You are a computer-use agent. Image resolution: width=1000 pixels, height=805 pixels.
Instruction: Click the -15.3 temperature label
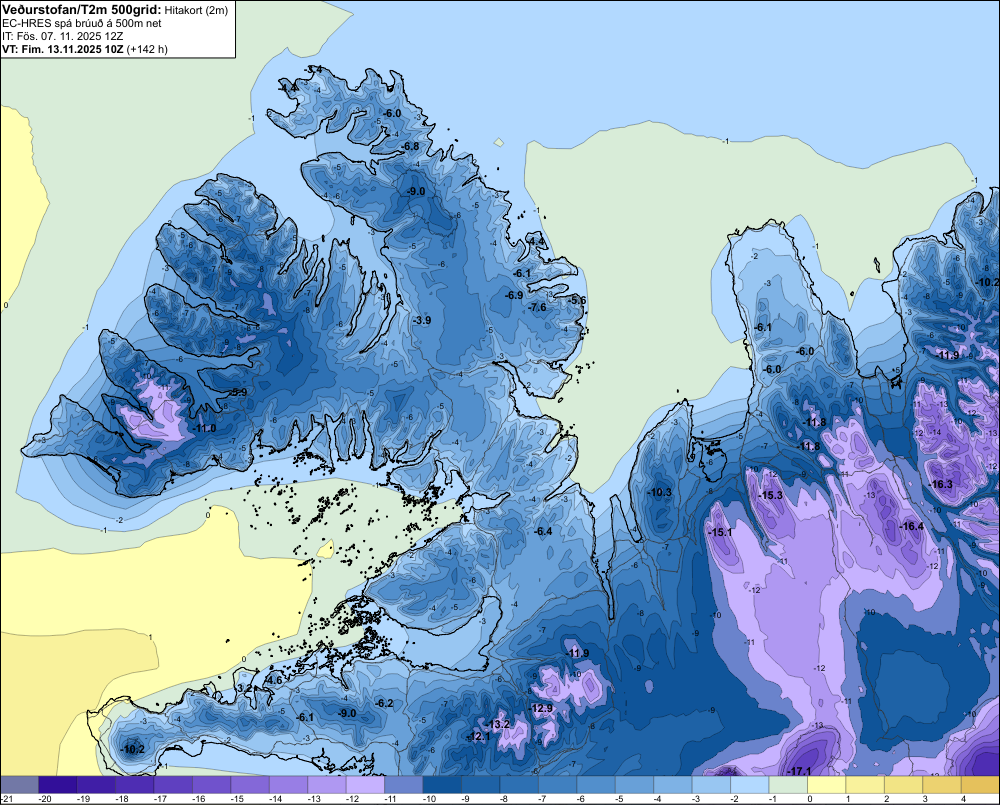[x=770, y=496]
